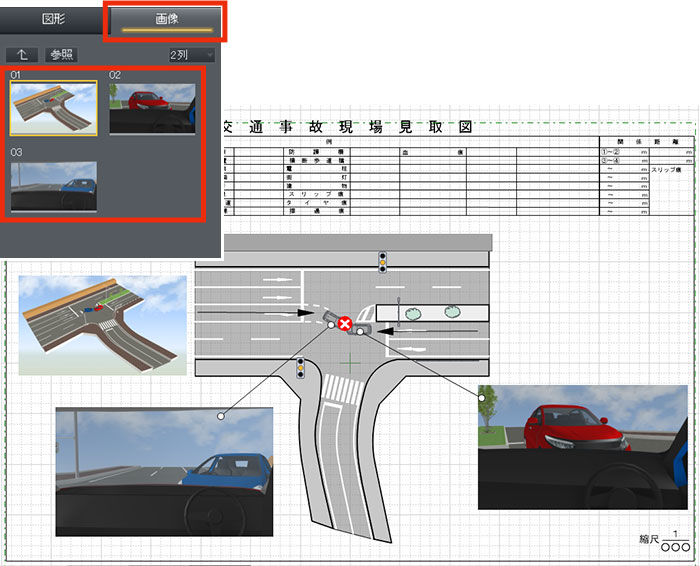Select the upper traffic light symbol
The width and height of the screenshot is (700, 566).
[381, 262]
